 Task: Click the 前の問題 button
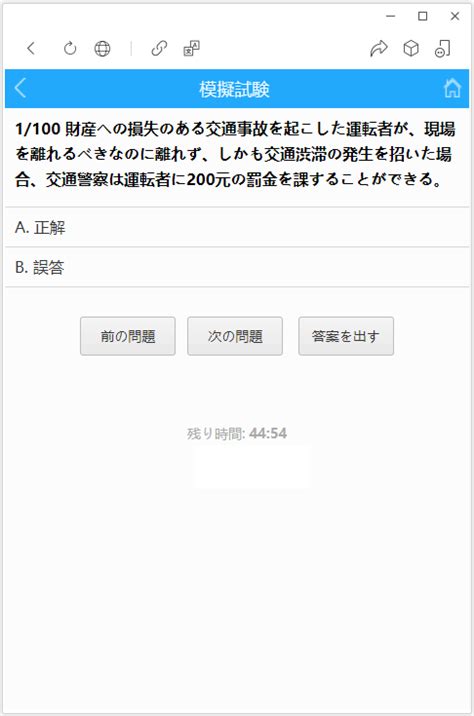click(128, 336)
